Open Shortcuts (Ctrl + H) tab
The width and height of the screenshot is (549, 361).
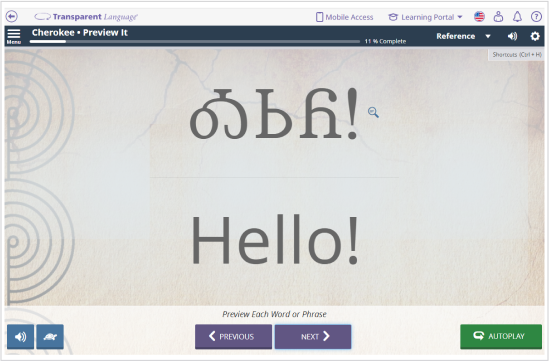(x=516, y=55)
